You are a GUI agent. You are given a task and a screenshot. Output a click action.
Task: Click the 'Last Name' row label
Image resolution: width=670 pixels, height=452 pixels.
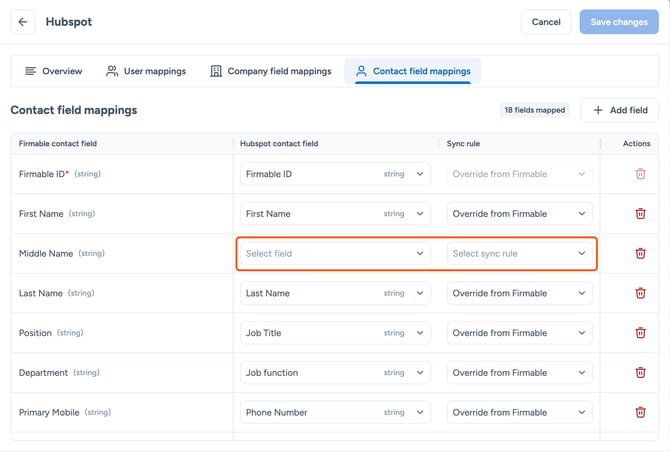click(41, 293)
